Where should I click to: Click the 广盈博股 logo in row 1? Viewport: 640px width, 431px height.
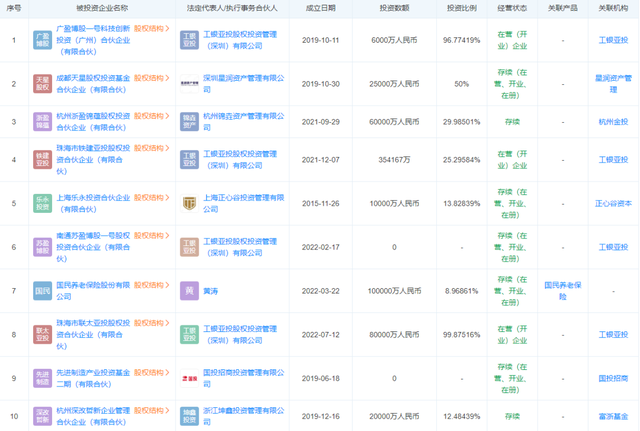tap(42, 40)
